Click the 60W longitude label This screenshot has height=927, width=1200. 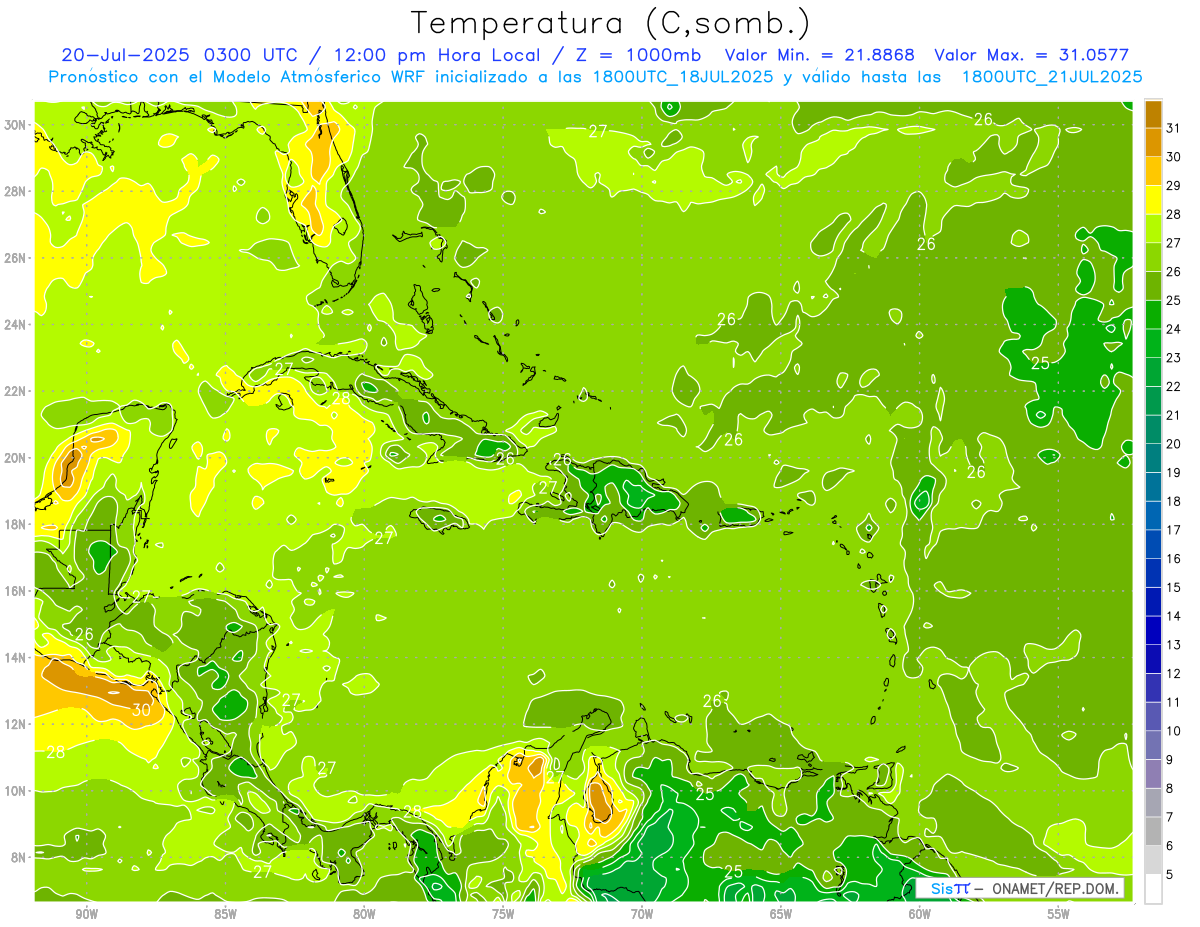(x=920, y=914)
